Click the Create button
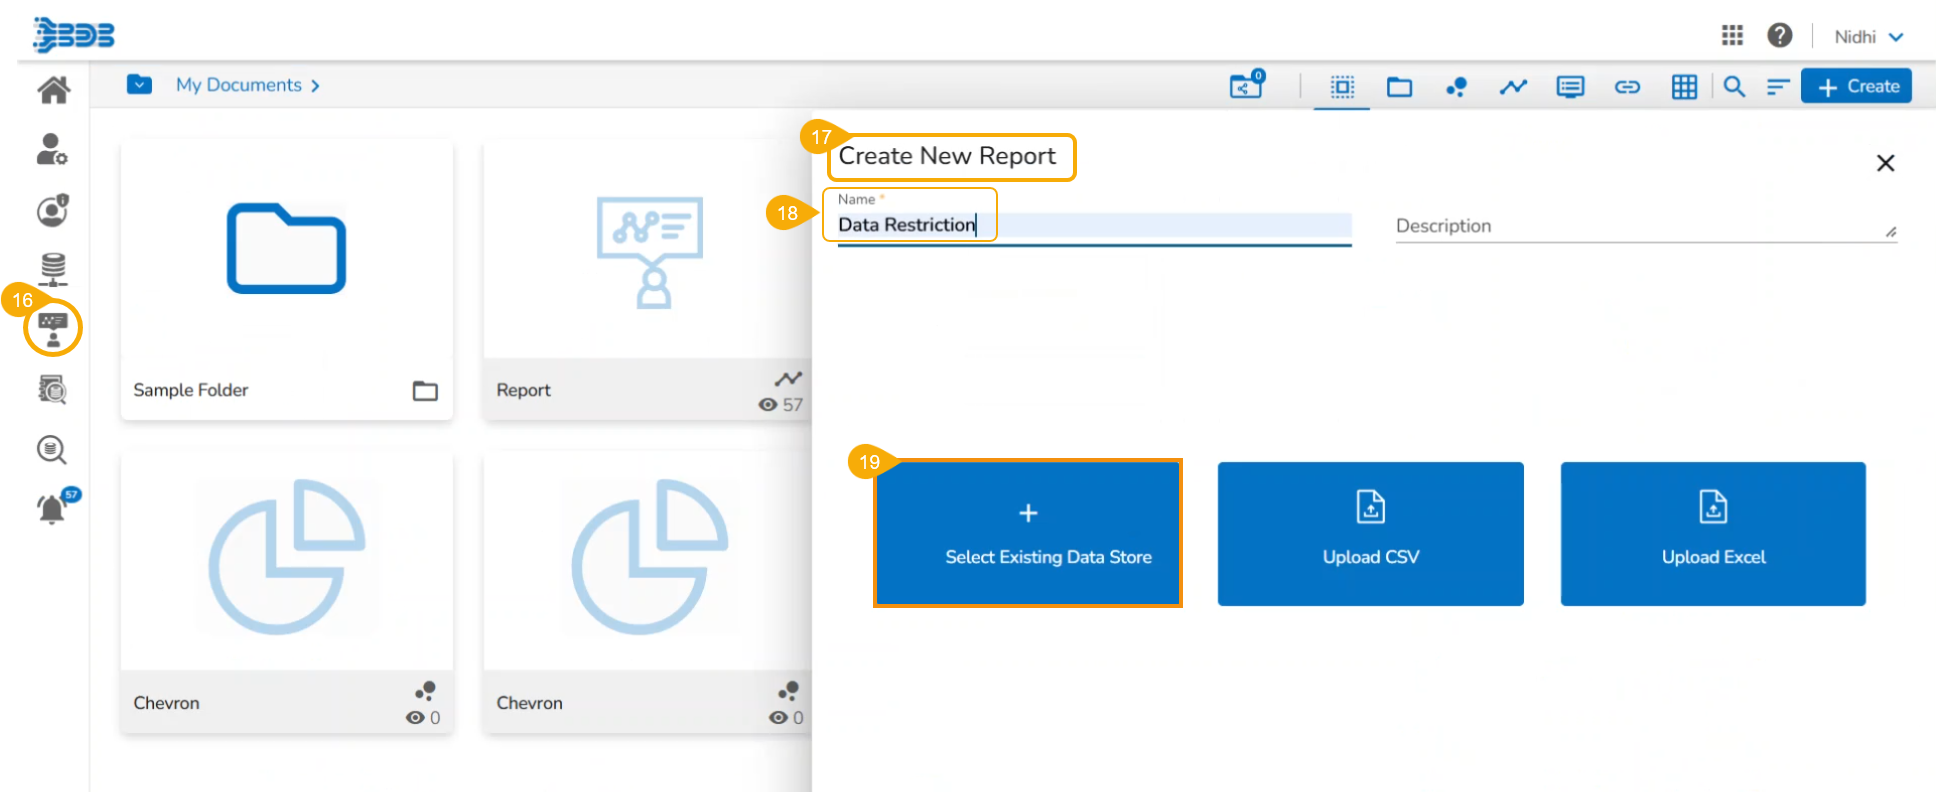The height and width of the screenshot is (792, 1936). click(1856, 86)
